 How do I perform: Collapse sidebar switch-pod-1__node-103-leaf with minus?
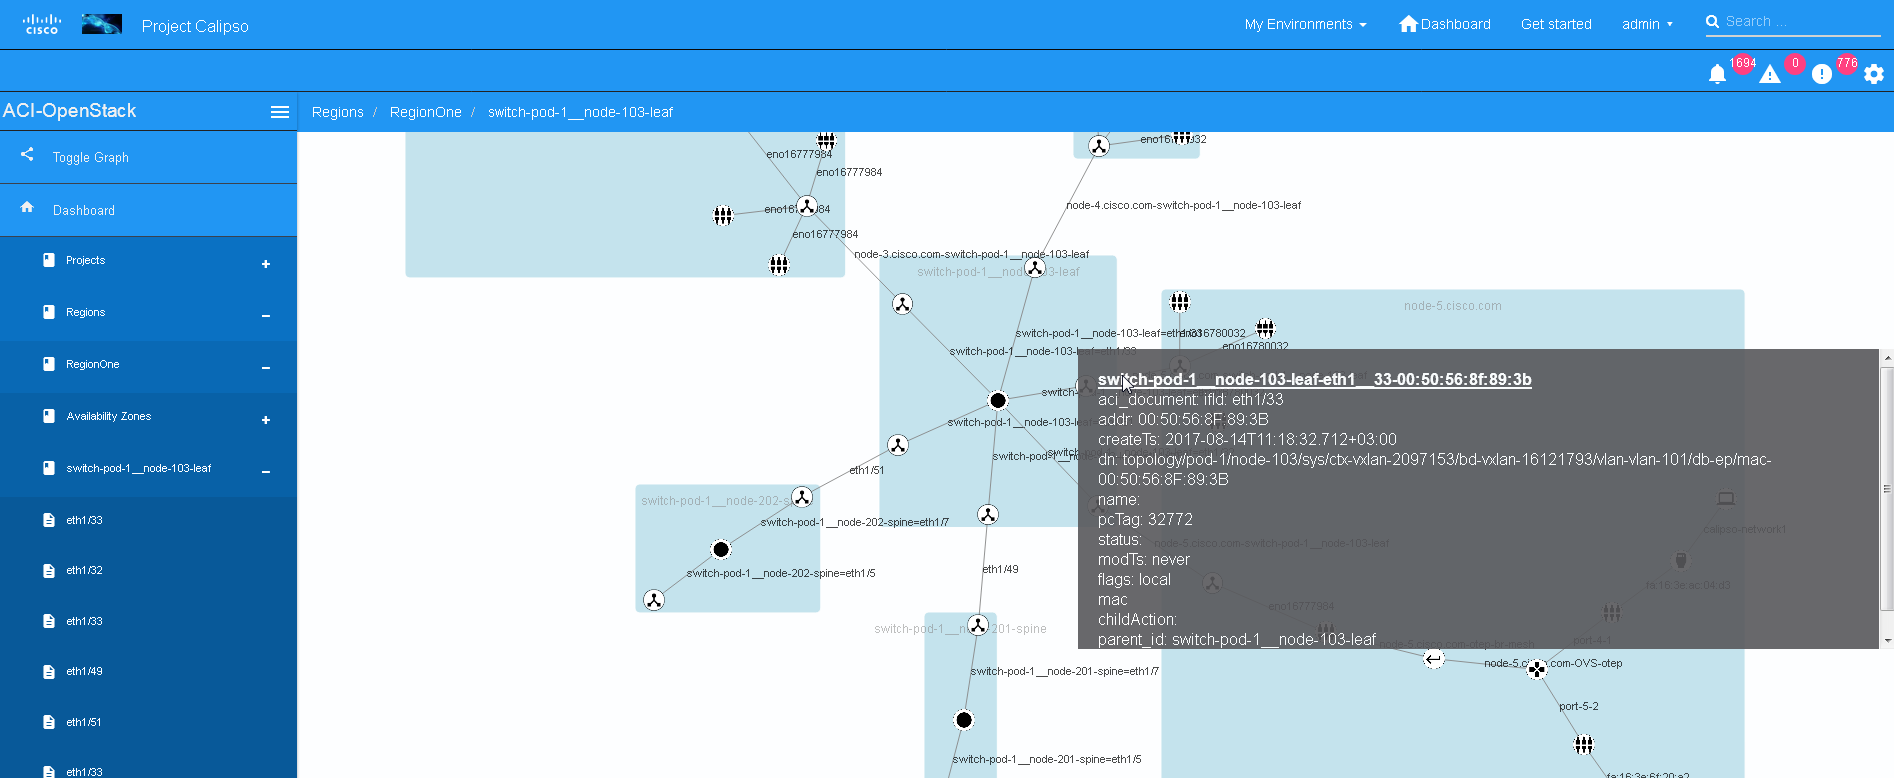pos(266,472)
